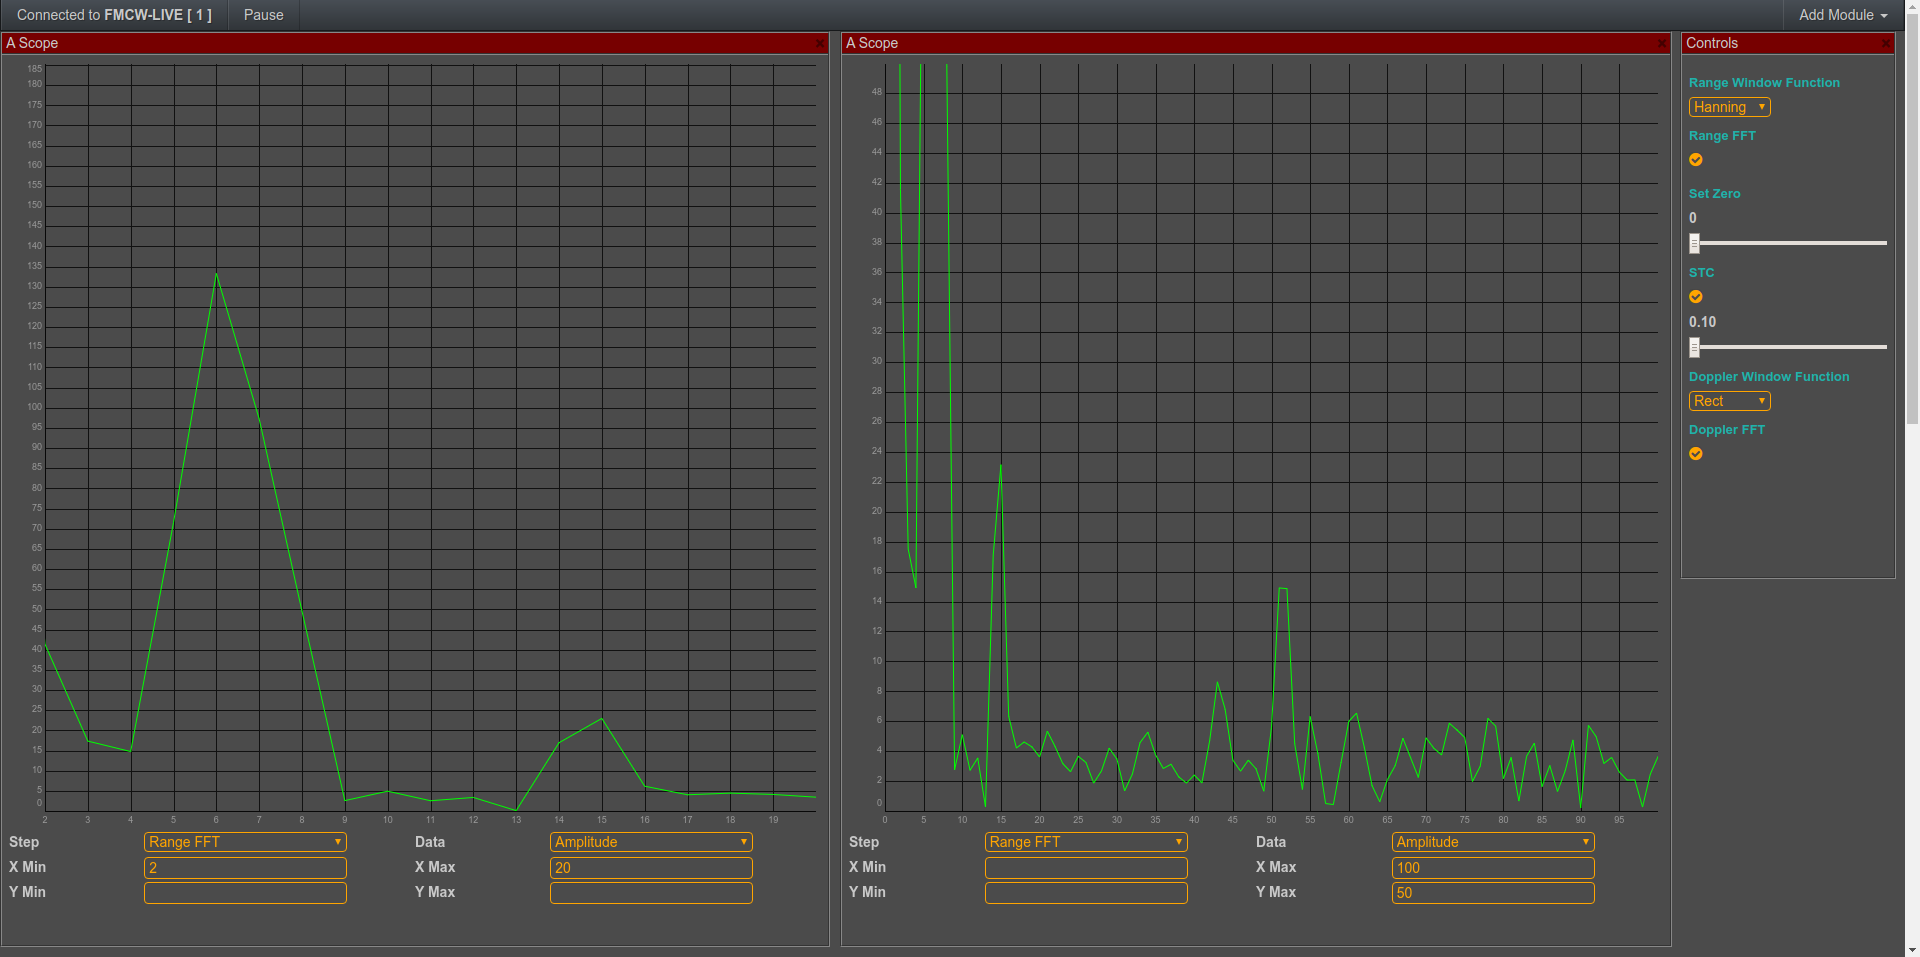Close the Controls panel

(x=1886, y=44)
